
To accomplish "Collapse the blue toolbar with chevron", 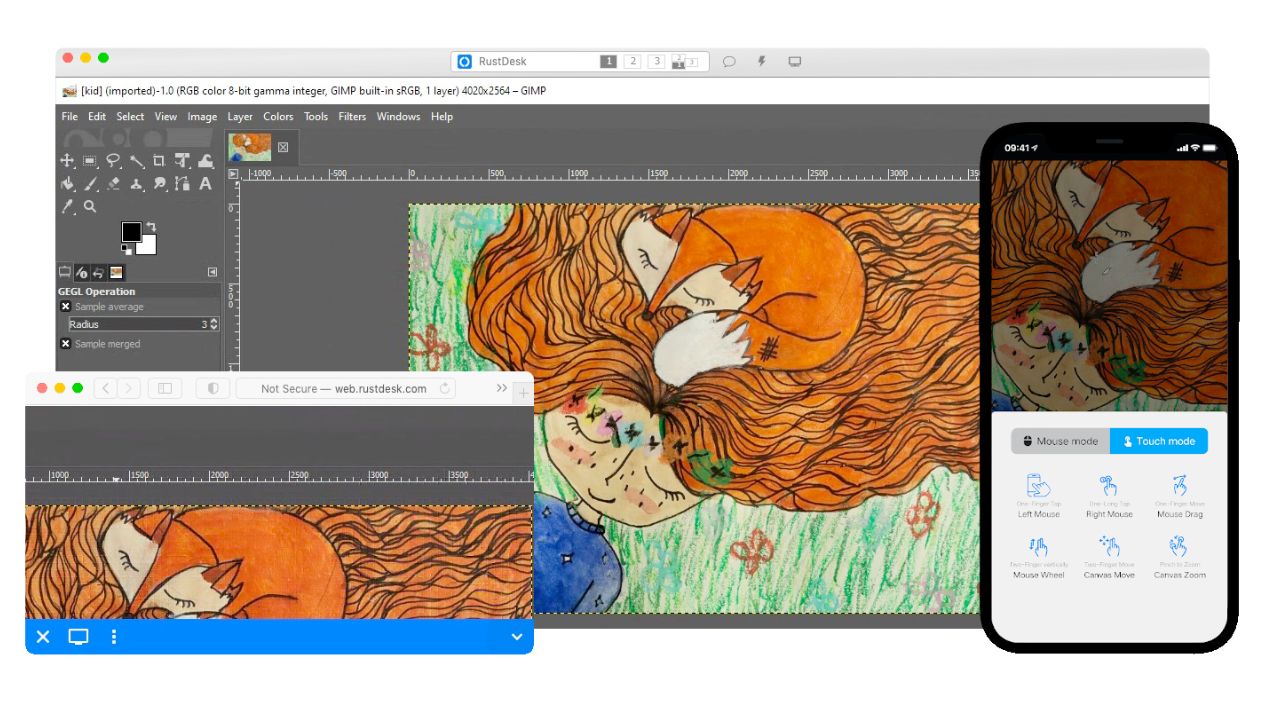I will click(x=517, y=637).
